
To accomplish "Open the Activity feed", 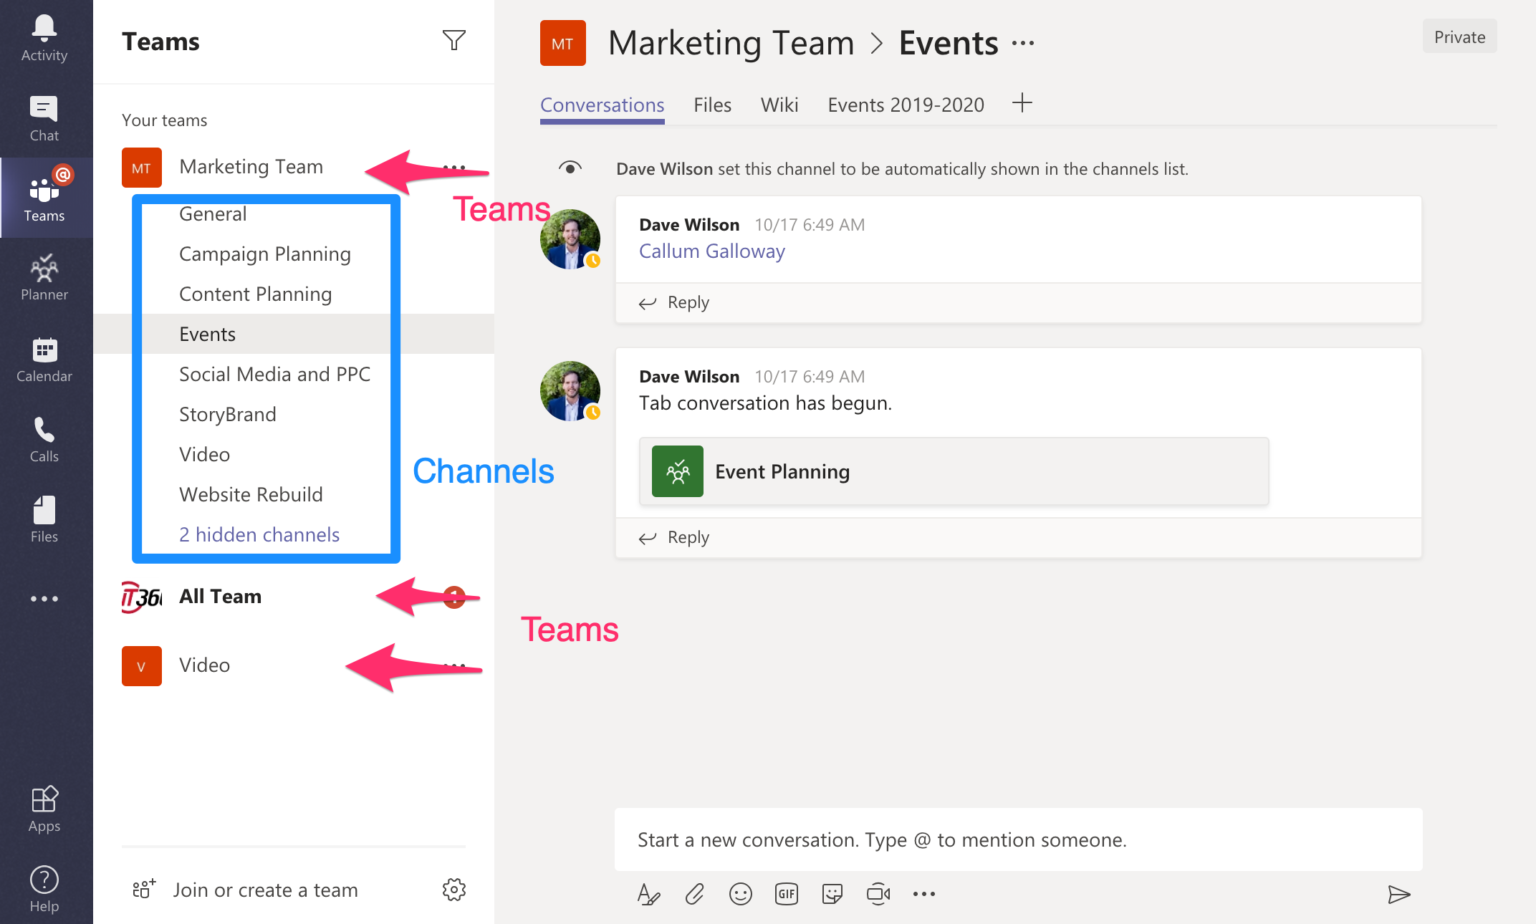I will pos(45,39).
